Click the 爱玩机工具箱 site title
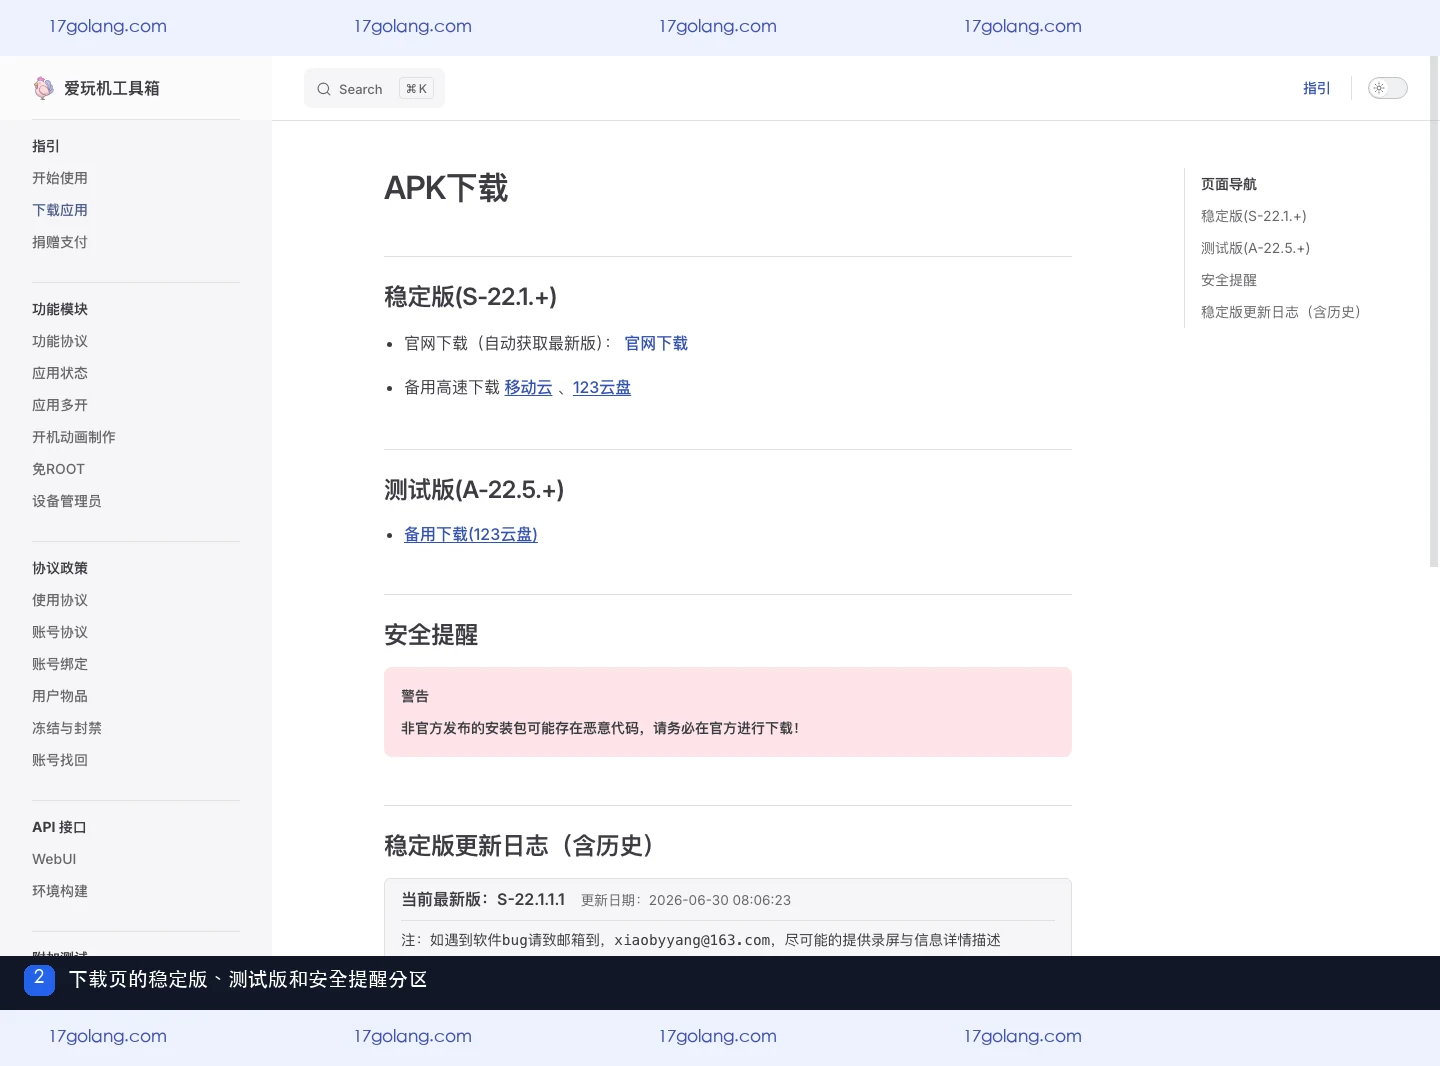The image size is (1440, 1066). point(112,88)
